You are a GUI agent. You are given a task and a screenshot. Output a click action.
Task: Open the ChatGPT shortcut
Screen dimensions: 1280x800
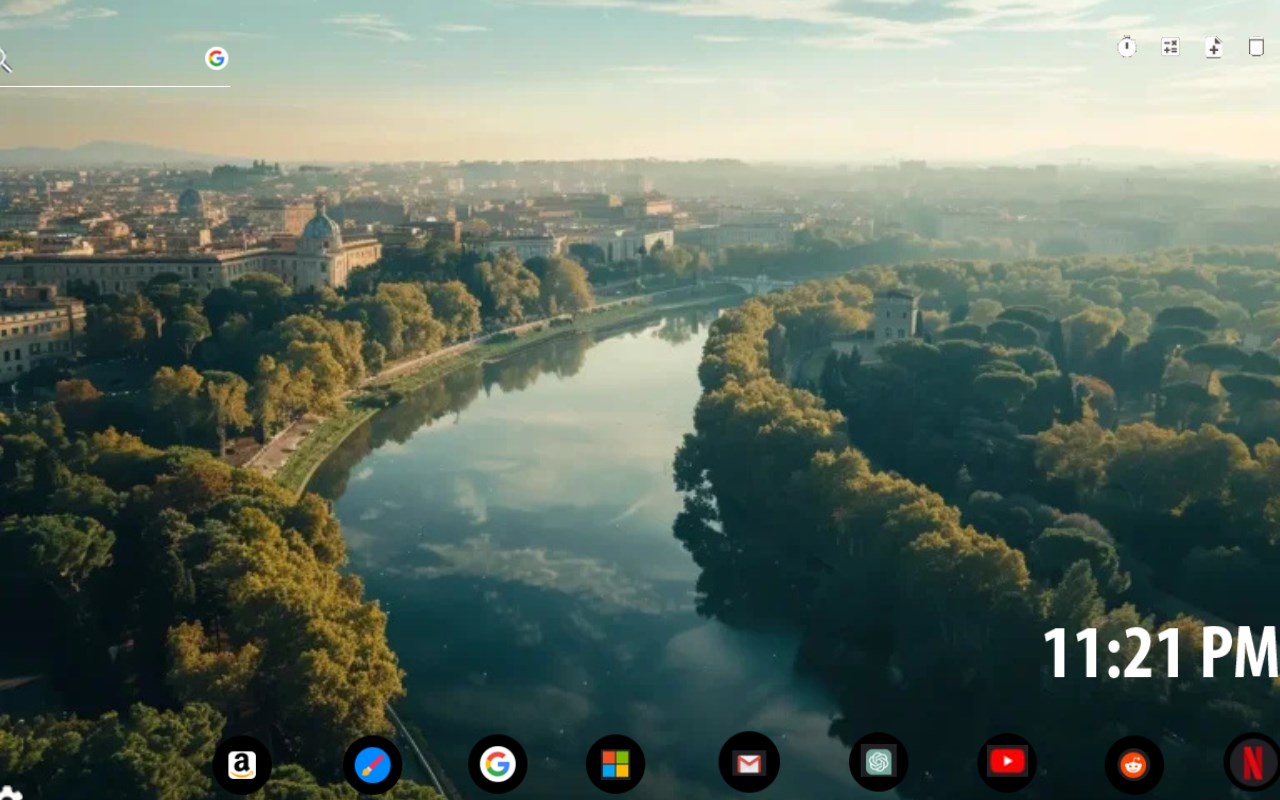coord(879,762)
